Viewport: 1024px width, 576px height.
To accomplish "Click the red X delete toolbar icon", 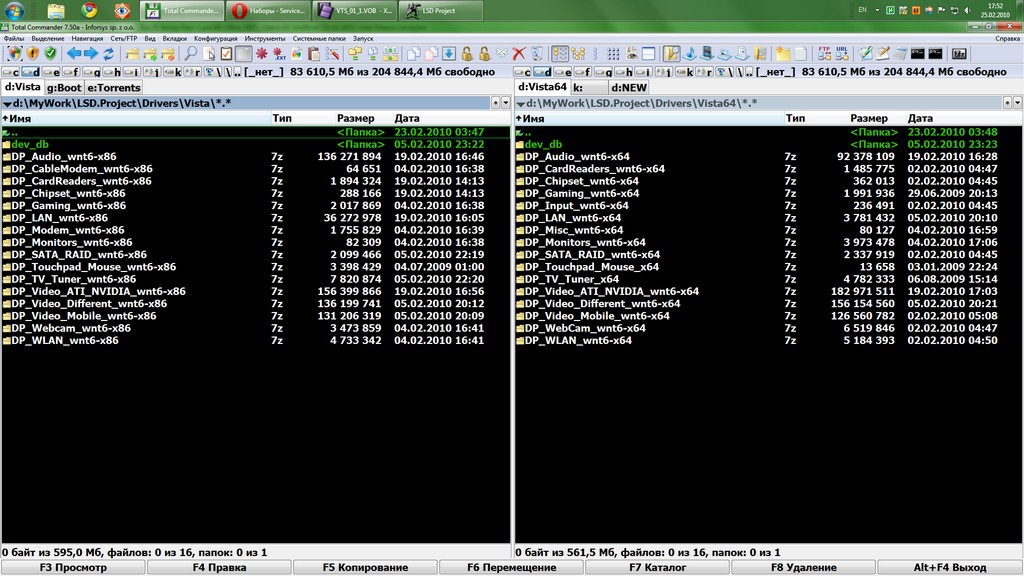I will coord(519,54).
